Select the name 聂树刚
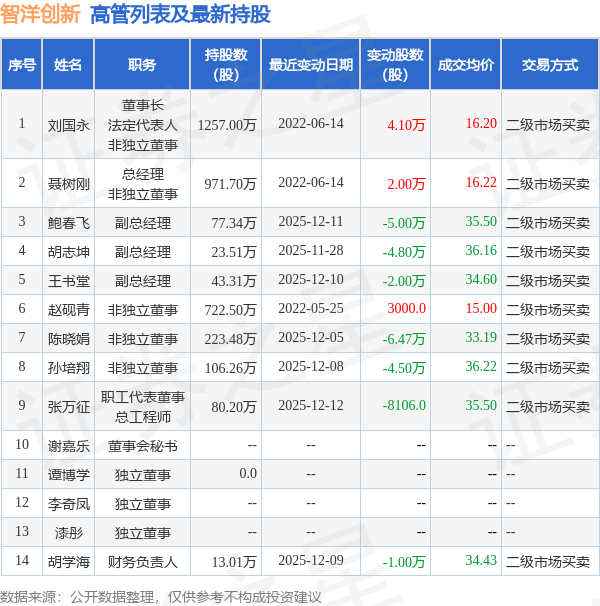Viewport: 600px width, 606px height. point(68,184)
